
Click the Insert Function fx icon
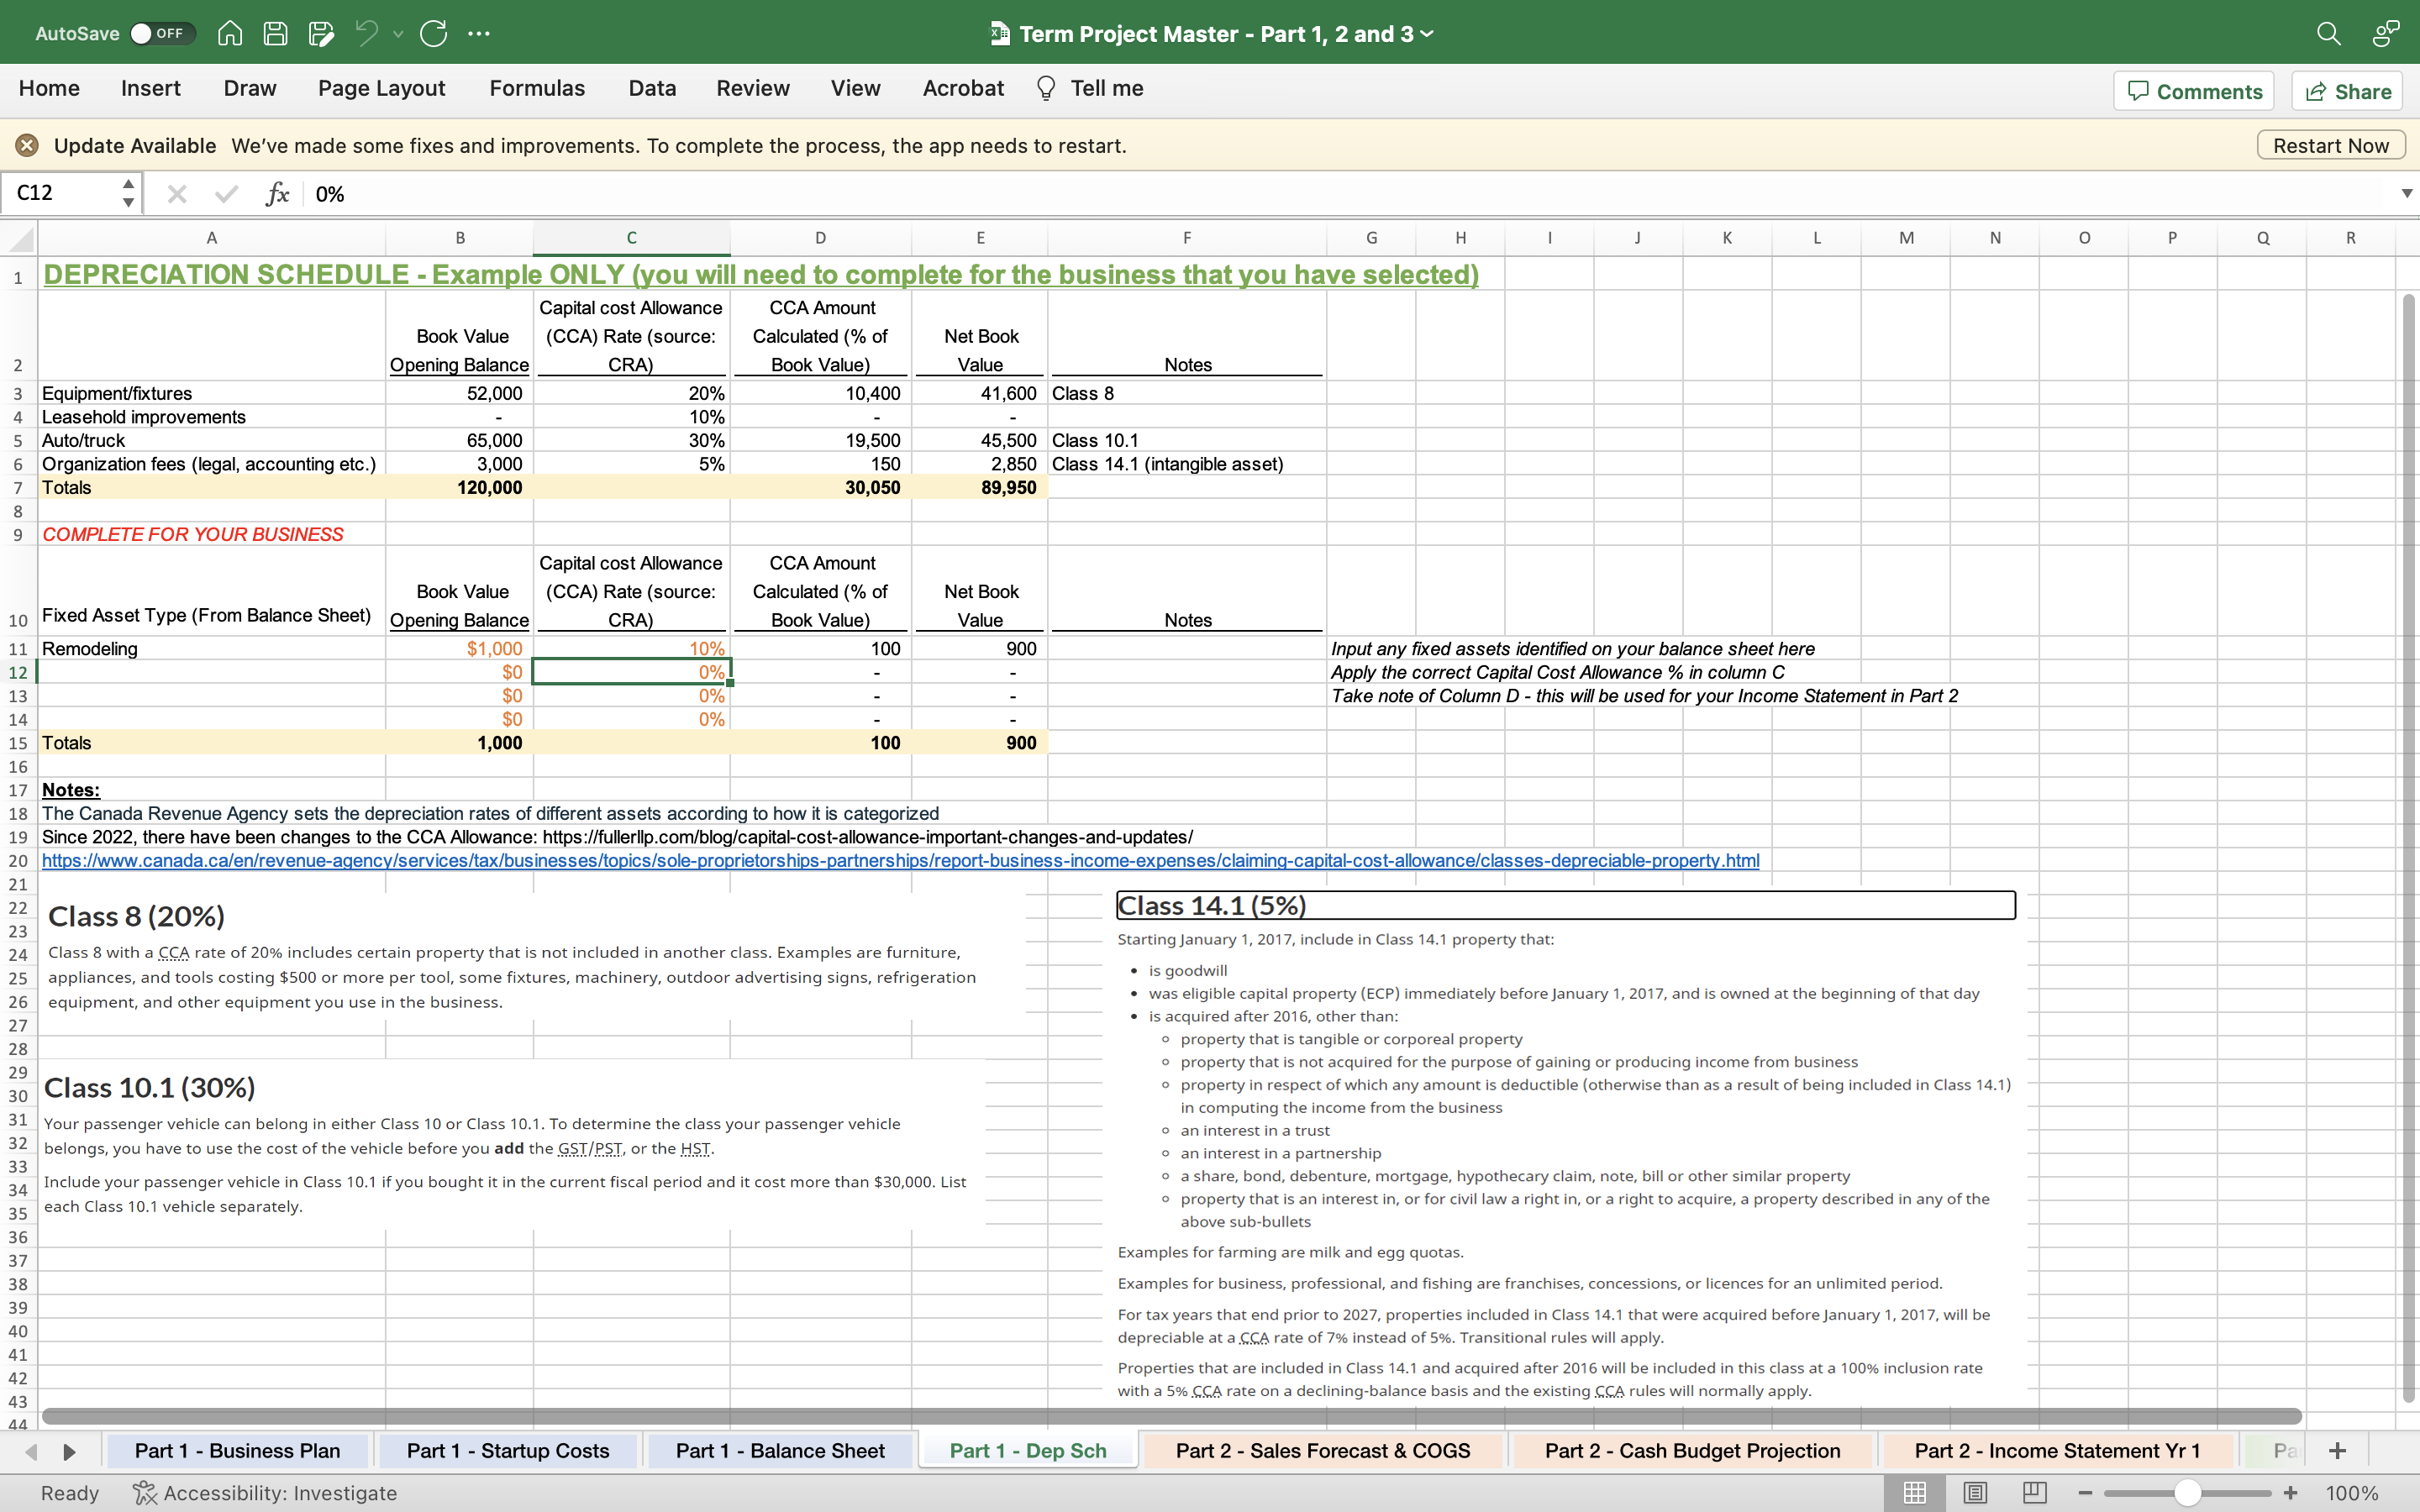277,193
